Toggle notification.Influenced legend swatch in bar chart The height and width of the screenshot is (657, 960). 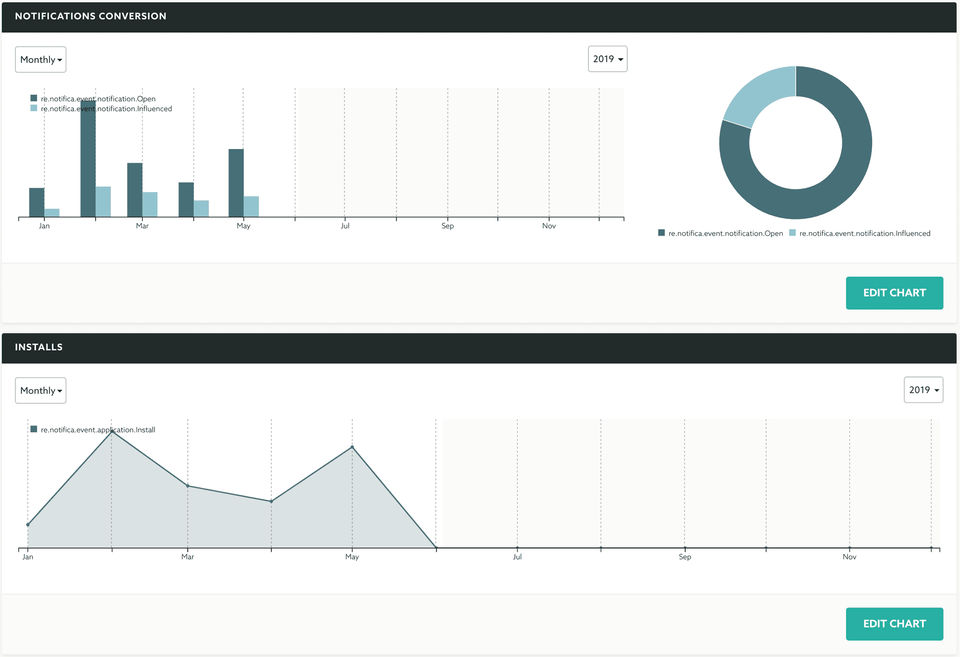point(34,108)
